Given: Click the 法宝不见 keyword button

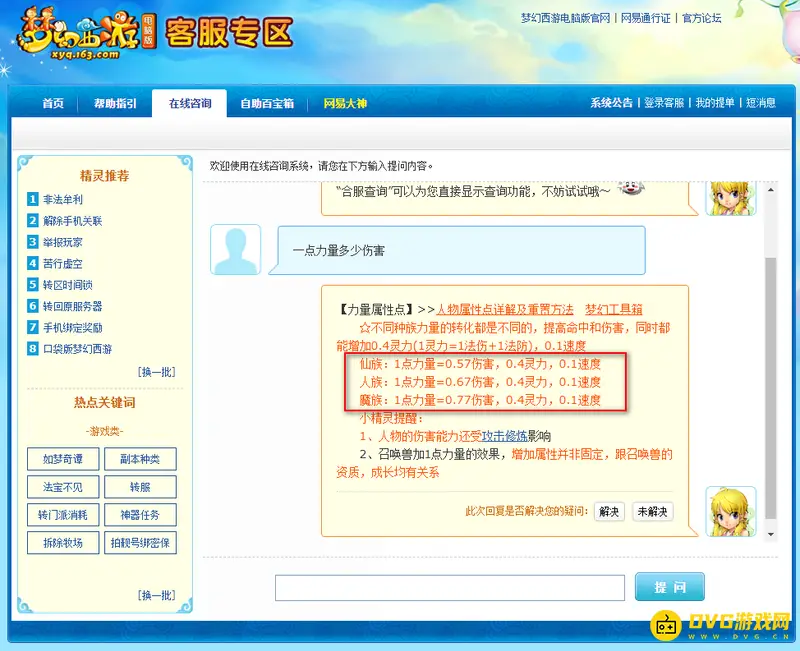Looking at the screenshot, I should point(63,487).
